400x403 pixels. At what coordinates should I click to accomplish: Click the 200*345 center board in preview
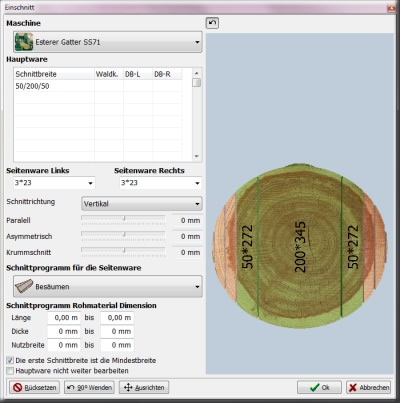tap(300, 247)
